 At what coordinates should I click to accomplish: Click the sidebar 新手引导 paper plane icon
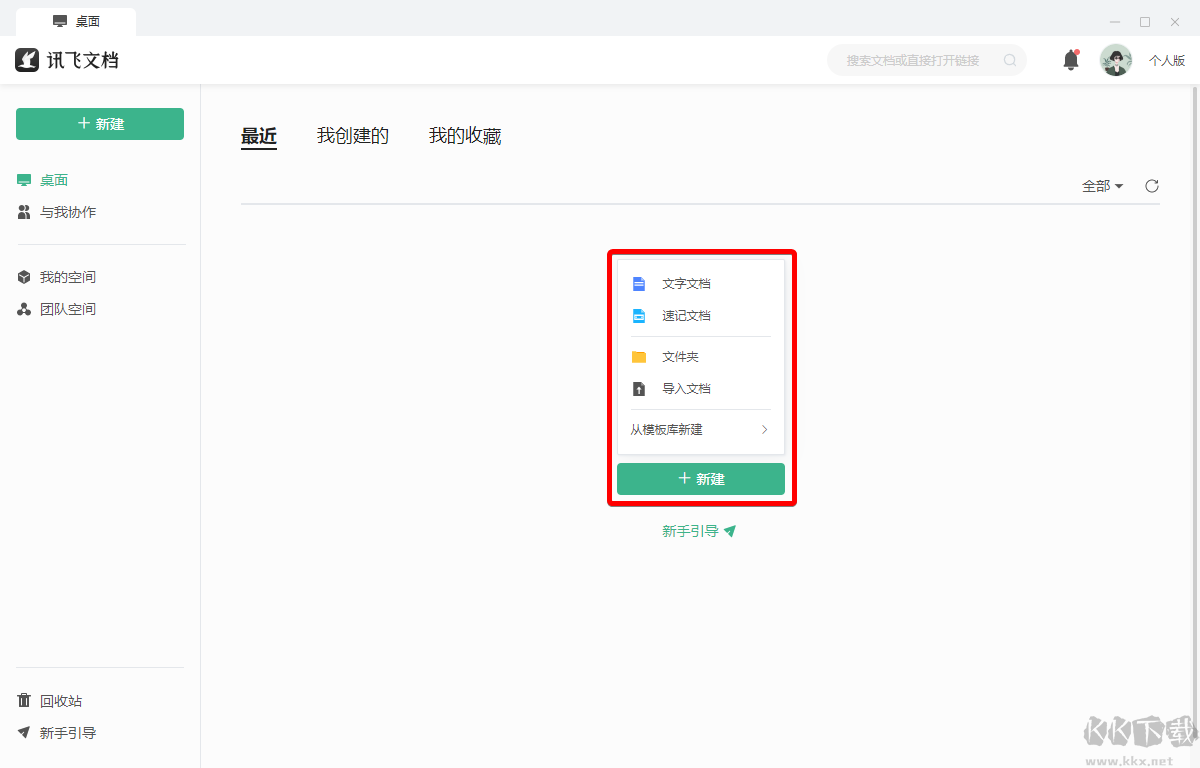click(x=24, y=733)
